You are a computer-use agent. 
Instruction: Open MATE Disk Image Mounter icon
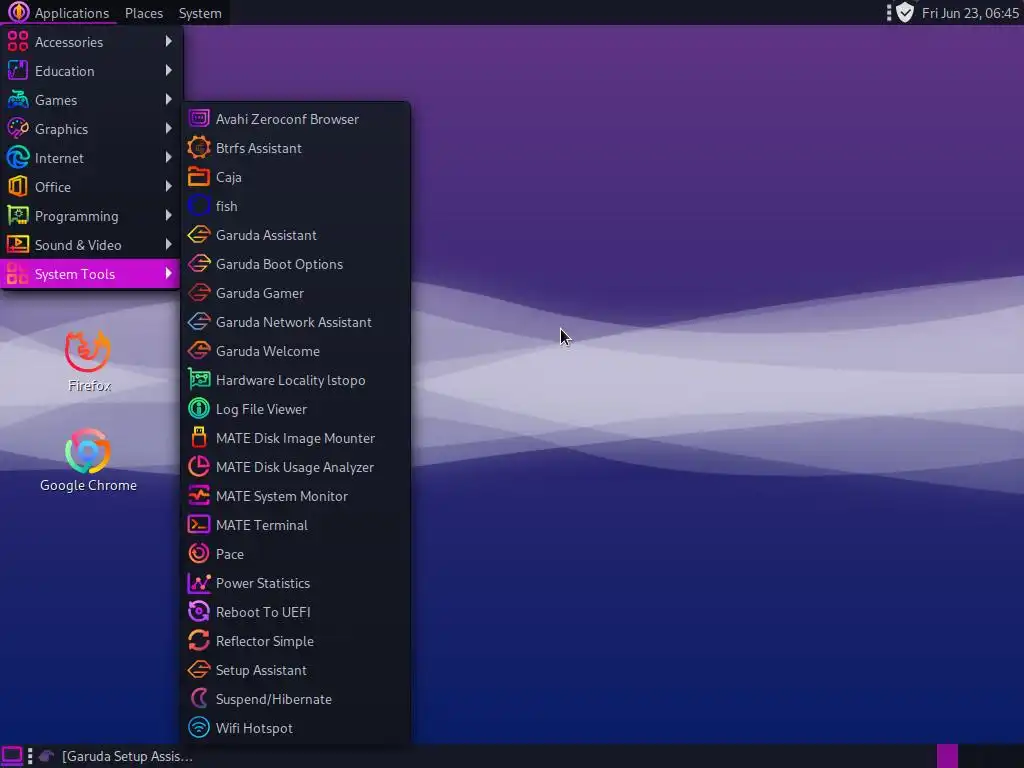coord(199,438)
